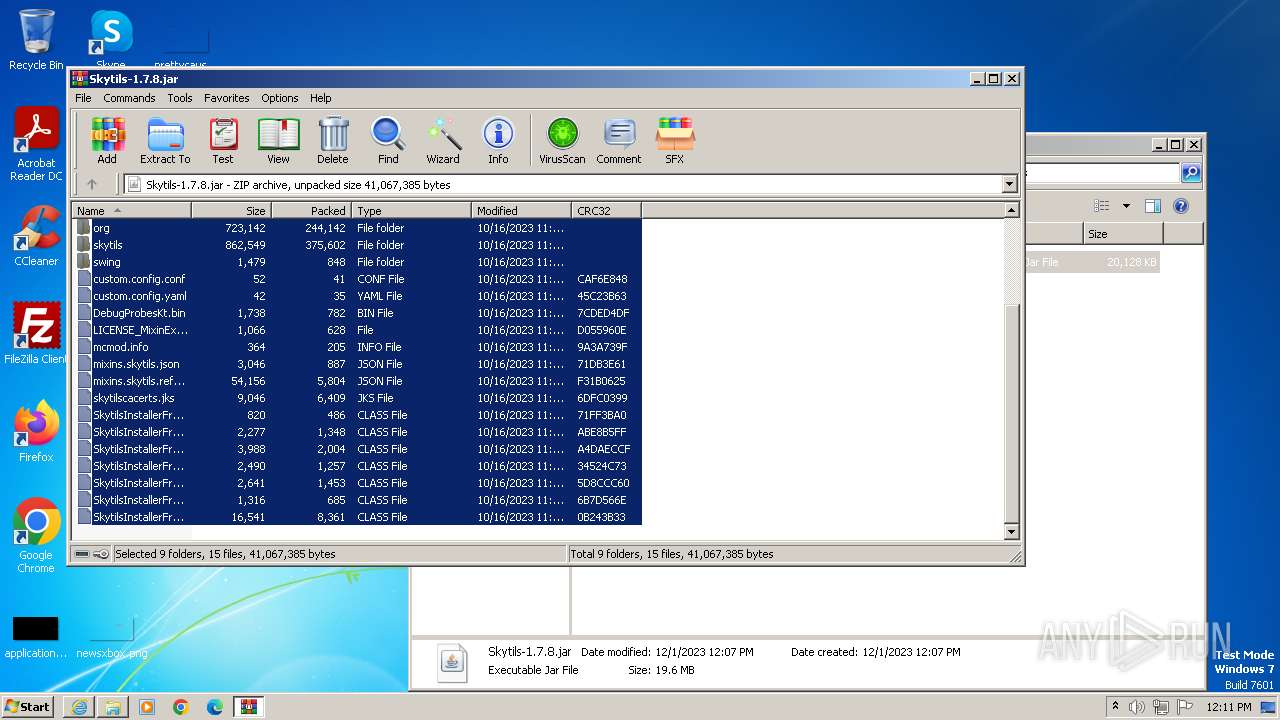Launch the Wizard tool
This screenshot has height=720, width=1280.
coord(443,141)
